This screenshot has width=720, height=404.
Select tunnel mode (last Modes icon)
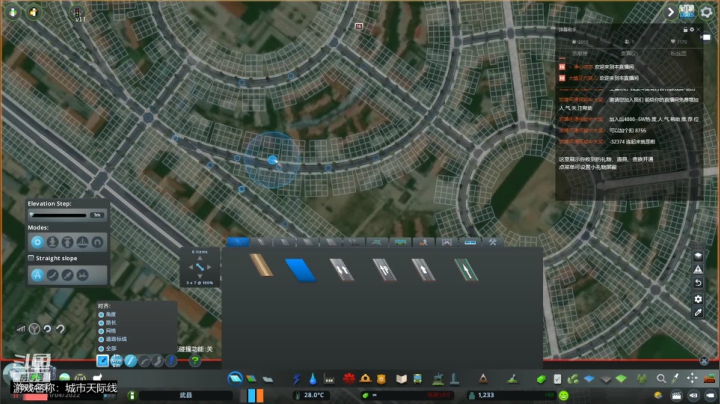[x=97, y=241]
